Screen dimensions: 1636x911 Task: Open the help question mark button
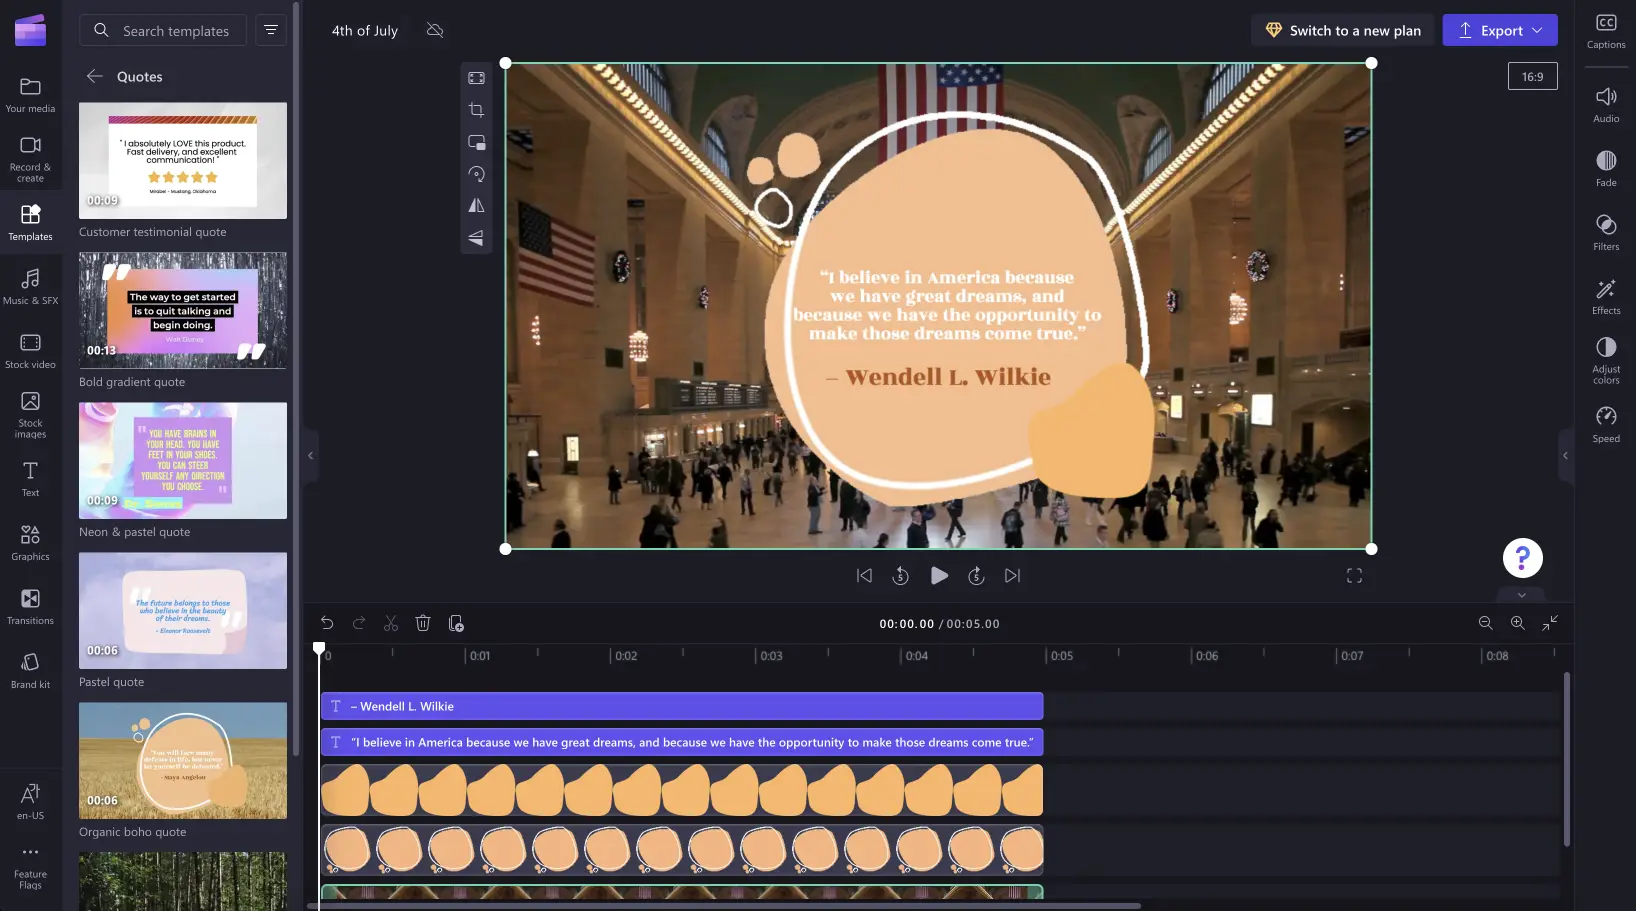[1522, 558]
